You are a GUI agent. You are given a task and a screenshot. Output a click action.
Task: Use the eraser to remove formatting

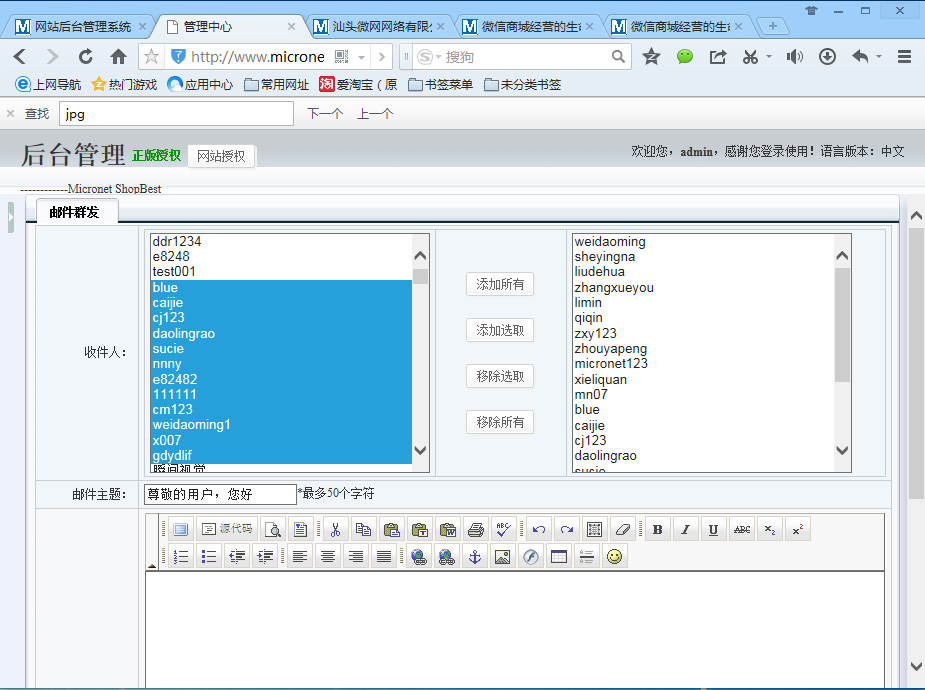tap(622, 529)
